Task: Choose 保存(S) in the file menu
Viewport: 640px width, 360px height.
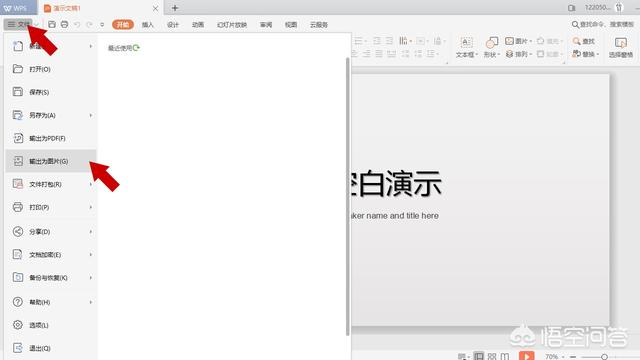Action: pos(51,92)
